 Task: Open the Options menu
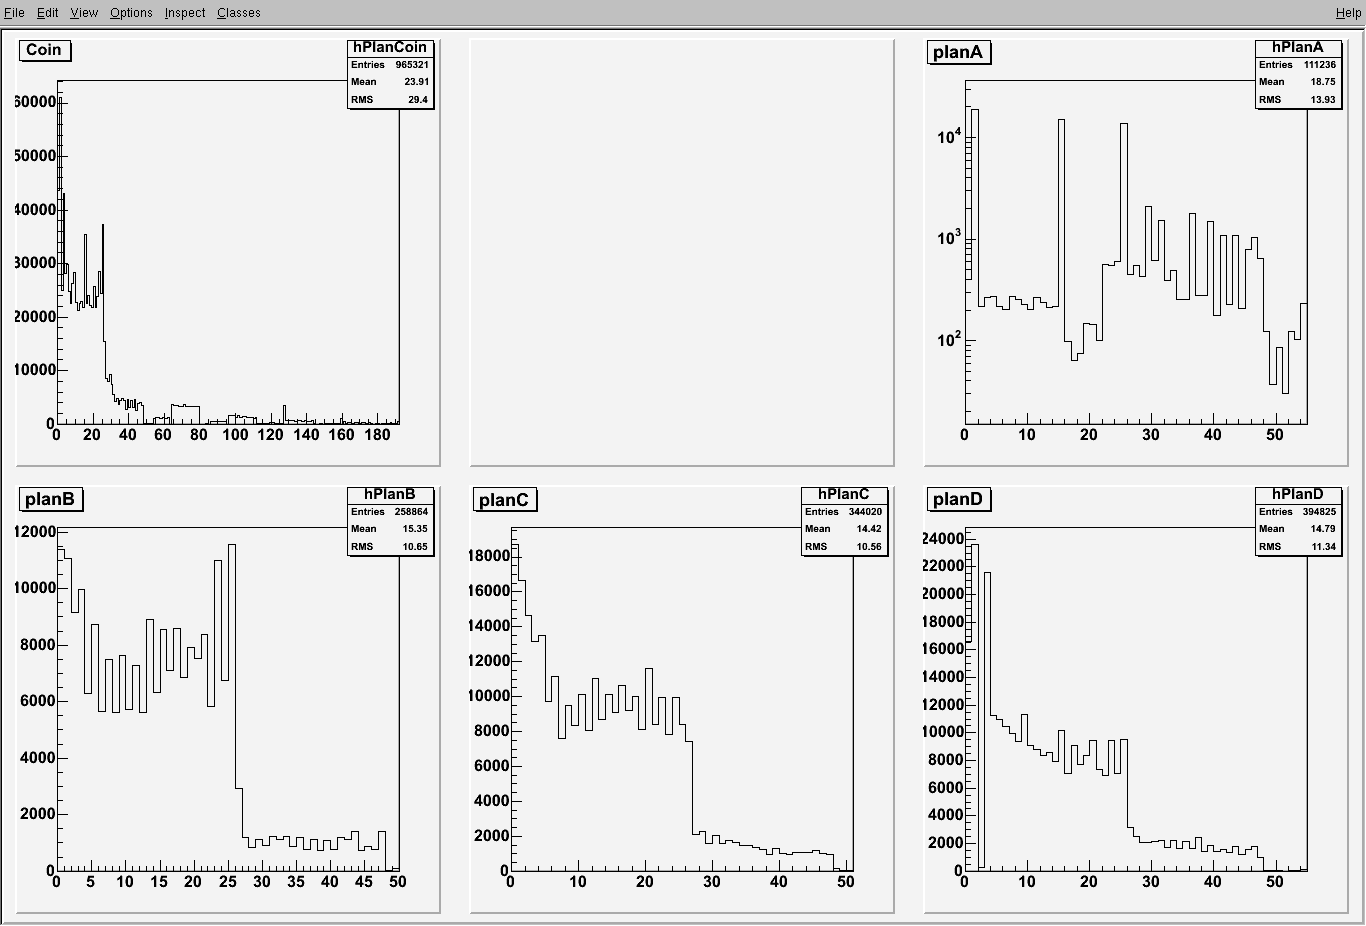131,13
